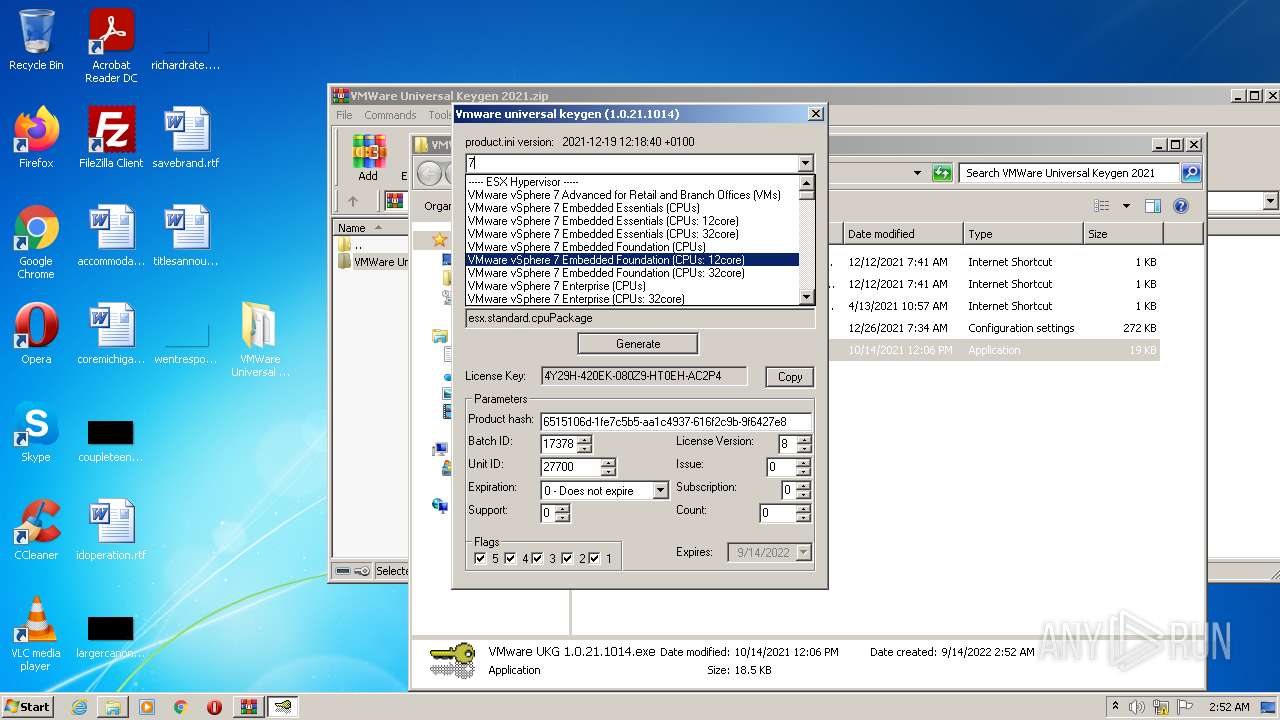Select the Configuration settings 272 KB file row
Viewport: 1280px width, 720px height.
[x=1001, y=328]
